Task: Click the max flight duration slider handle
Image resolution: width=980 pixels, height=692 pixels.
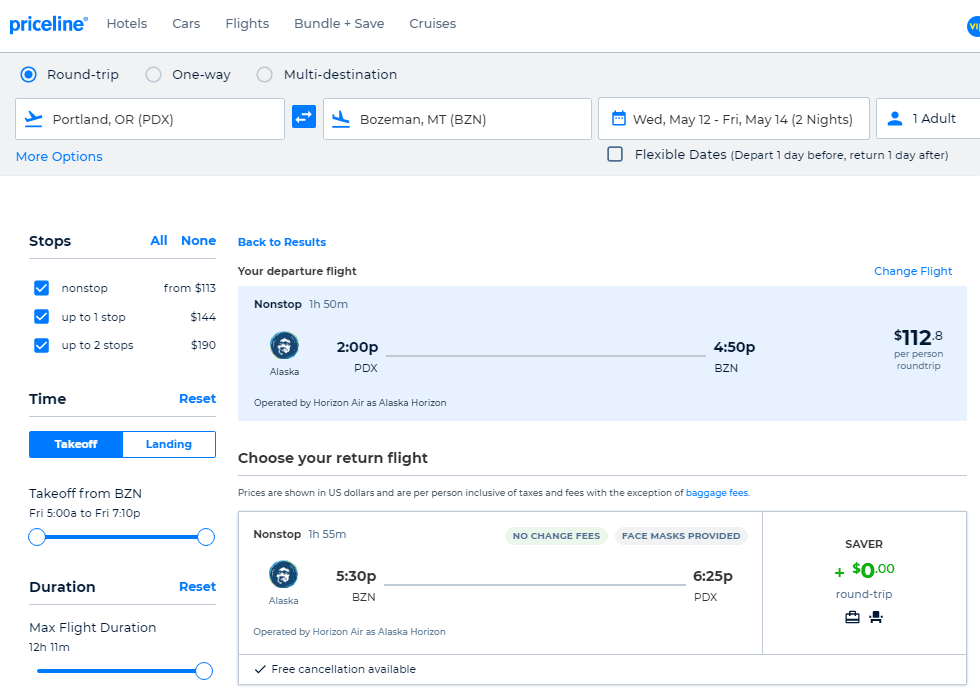Action: [x=204, y=671]
